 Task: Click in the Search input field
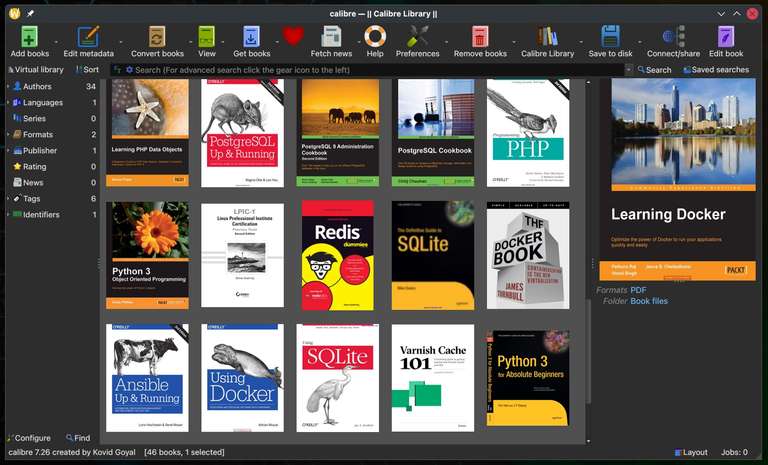click(x=370, y=70)
